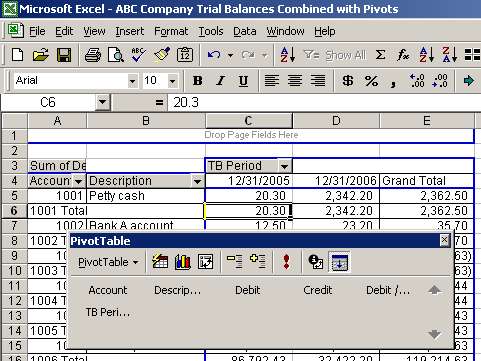Open the TB Period field dropdown
This screenshot has height=361, width=481.
(x=284, y=166)
